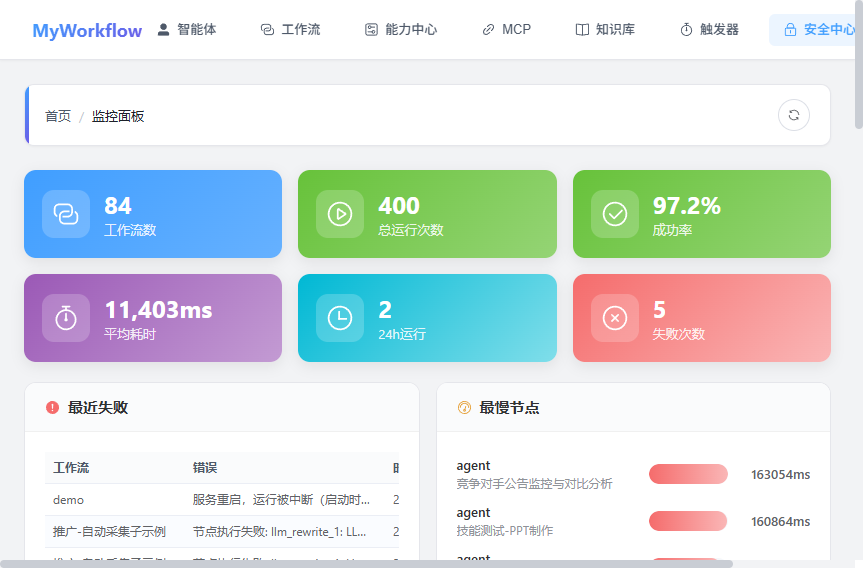Screen dimensions: 863x568
Task: Click the 24h运行 label
Action: 402,334
